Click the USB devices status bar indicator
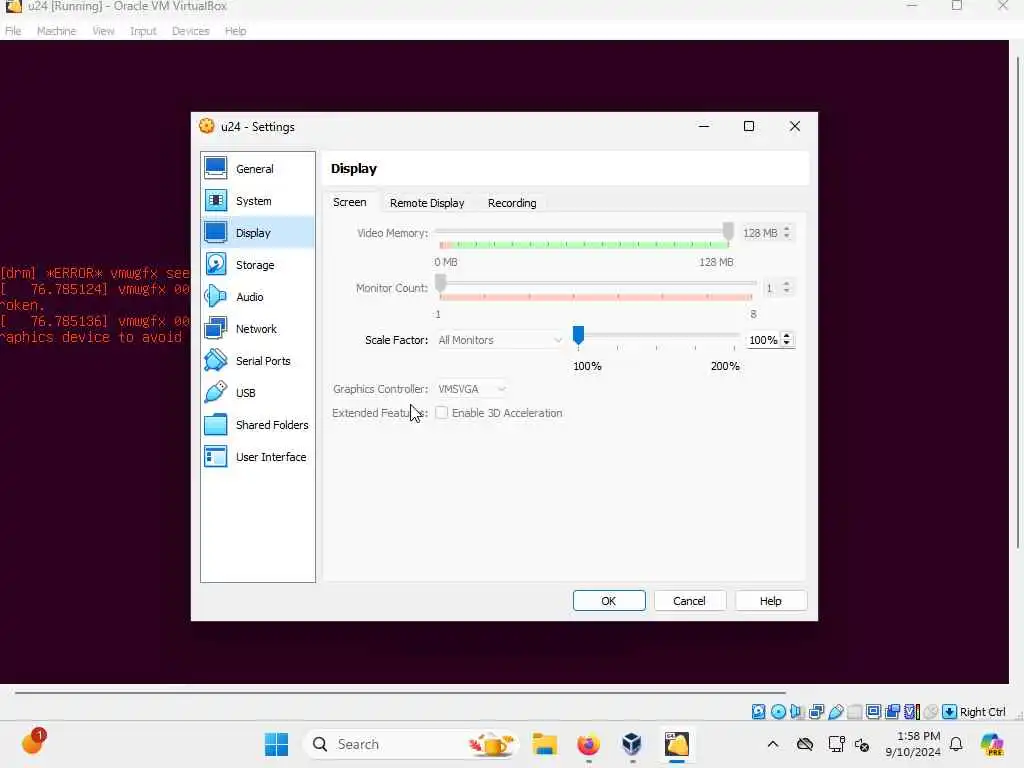This screenshot has height=768, width=1024. pyautogui.click(x=835, y=712)
